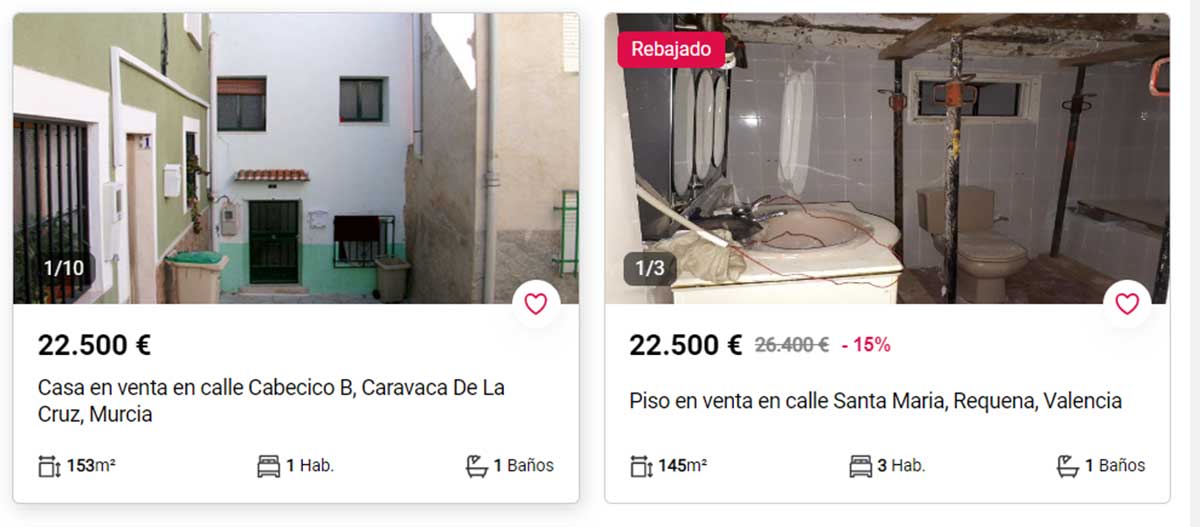The width and height of the screenshot is (1200, 527).
Task: Open the house exterior photo thumbnail
Action: click(296, 158)
